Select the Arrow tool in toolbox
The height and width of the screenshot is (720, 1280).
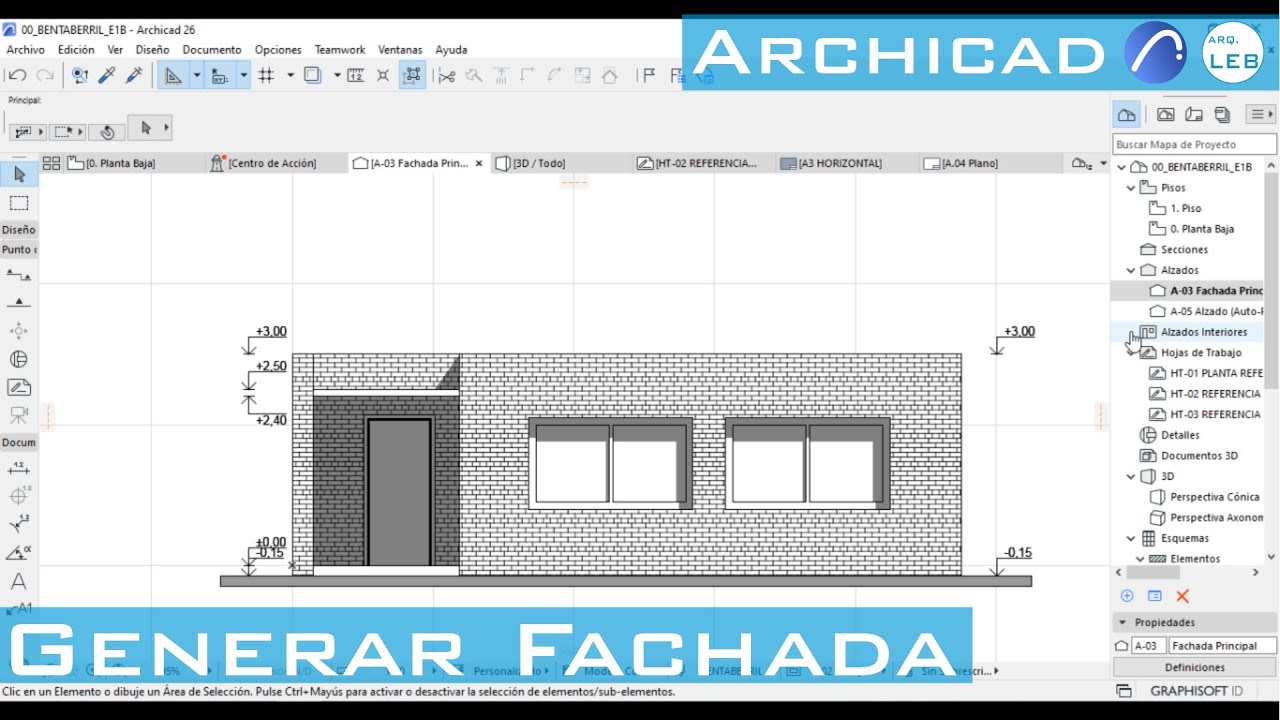(x=19, y=175)
